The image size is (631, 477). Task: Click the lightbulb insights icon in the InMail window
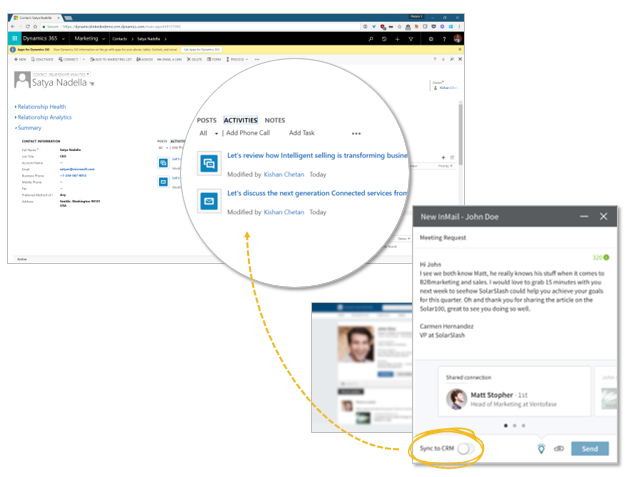(541, 449)
